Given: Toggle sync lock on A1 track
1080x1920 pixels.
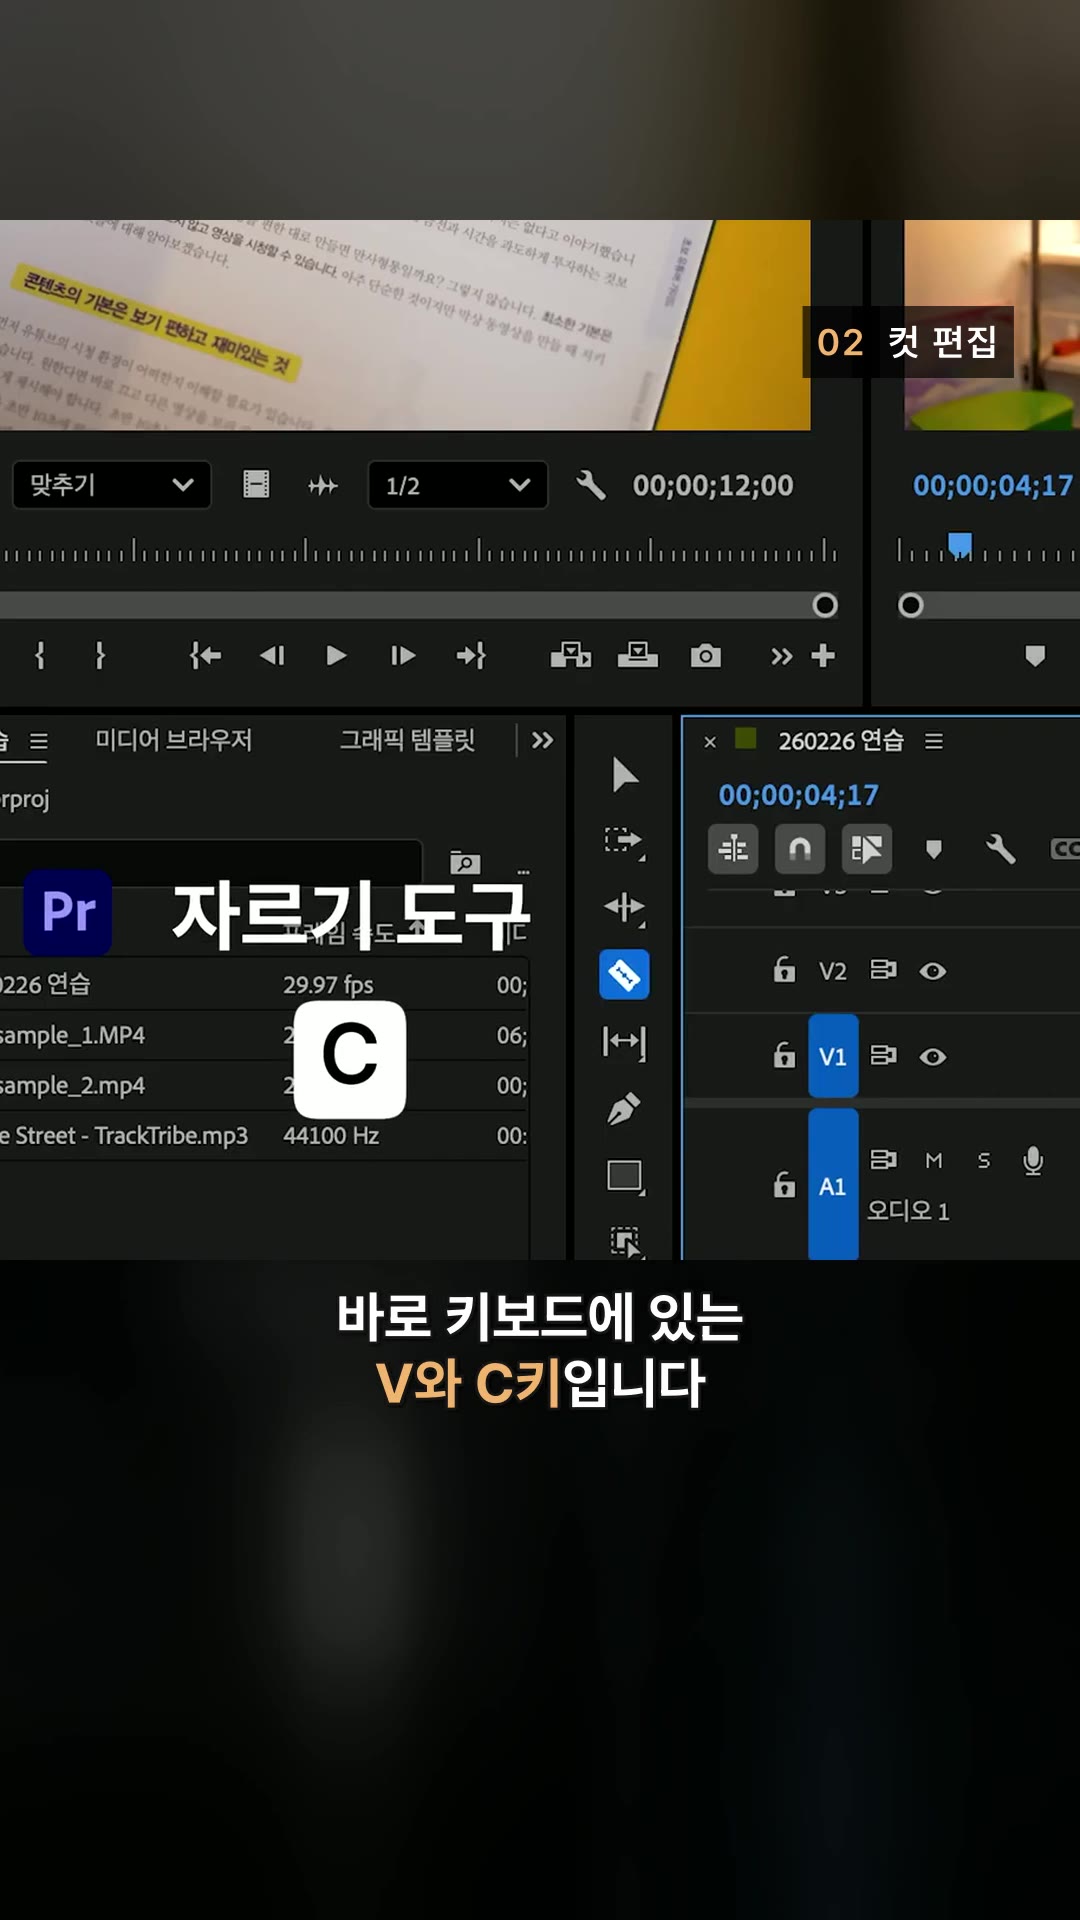Looking at the screenshot, I should (x=883, y=1159).
